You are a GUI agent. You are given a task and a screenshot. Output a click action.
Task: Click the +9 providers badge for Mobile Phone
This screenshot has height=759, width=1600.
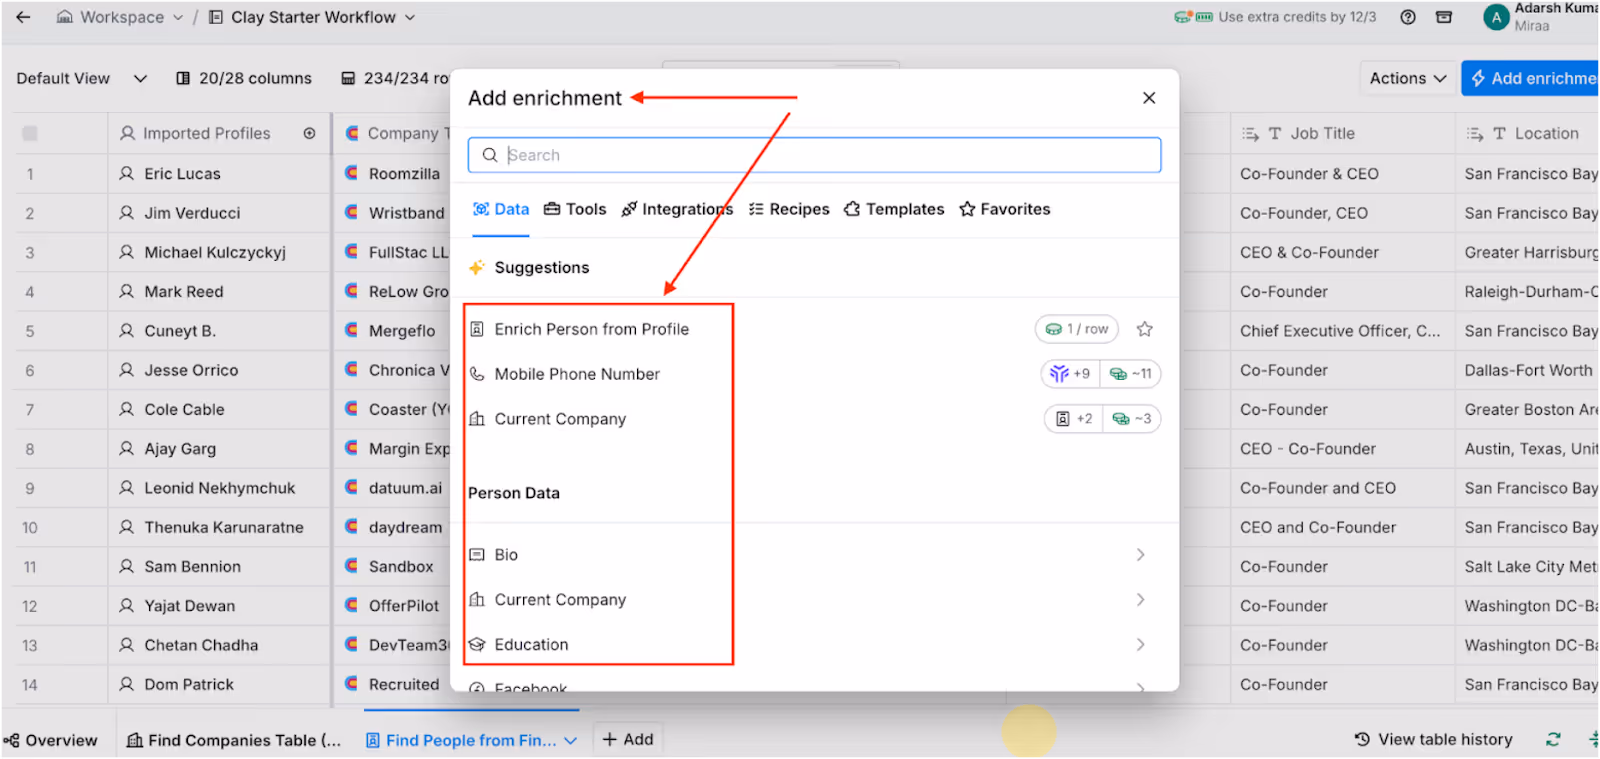pos(1070,374)
